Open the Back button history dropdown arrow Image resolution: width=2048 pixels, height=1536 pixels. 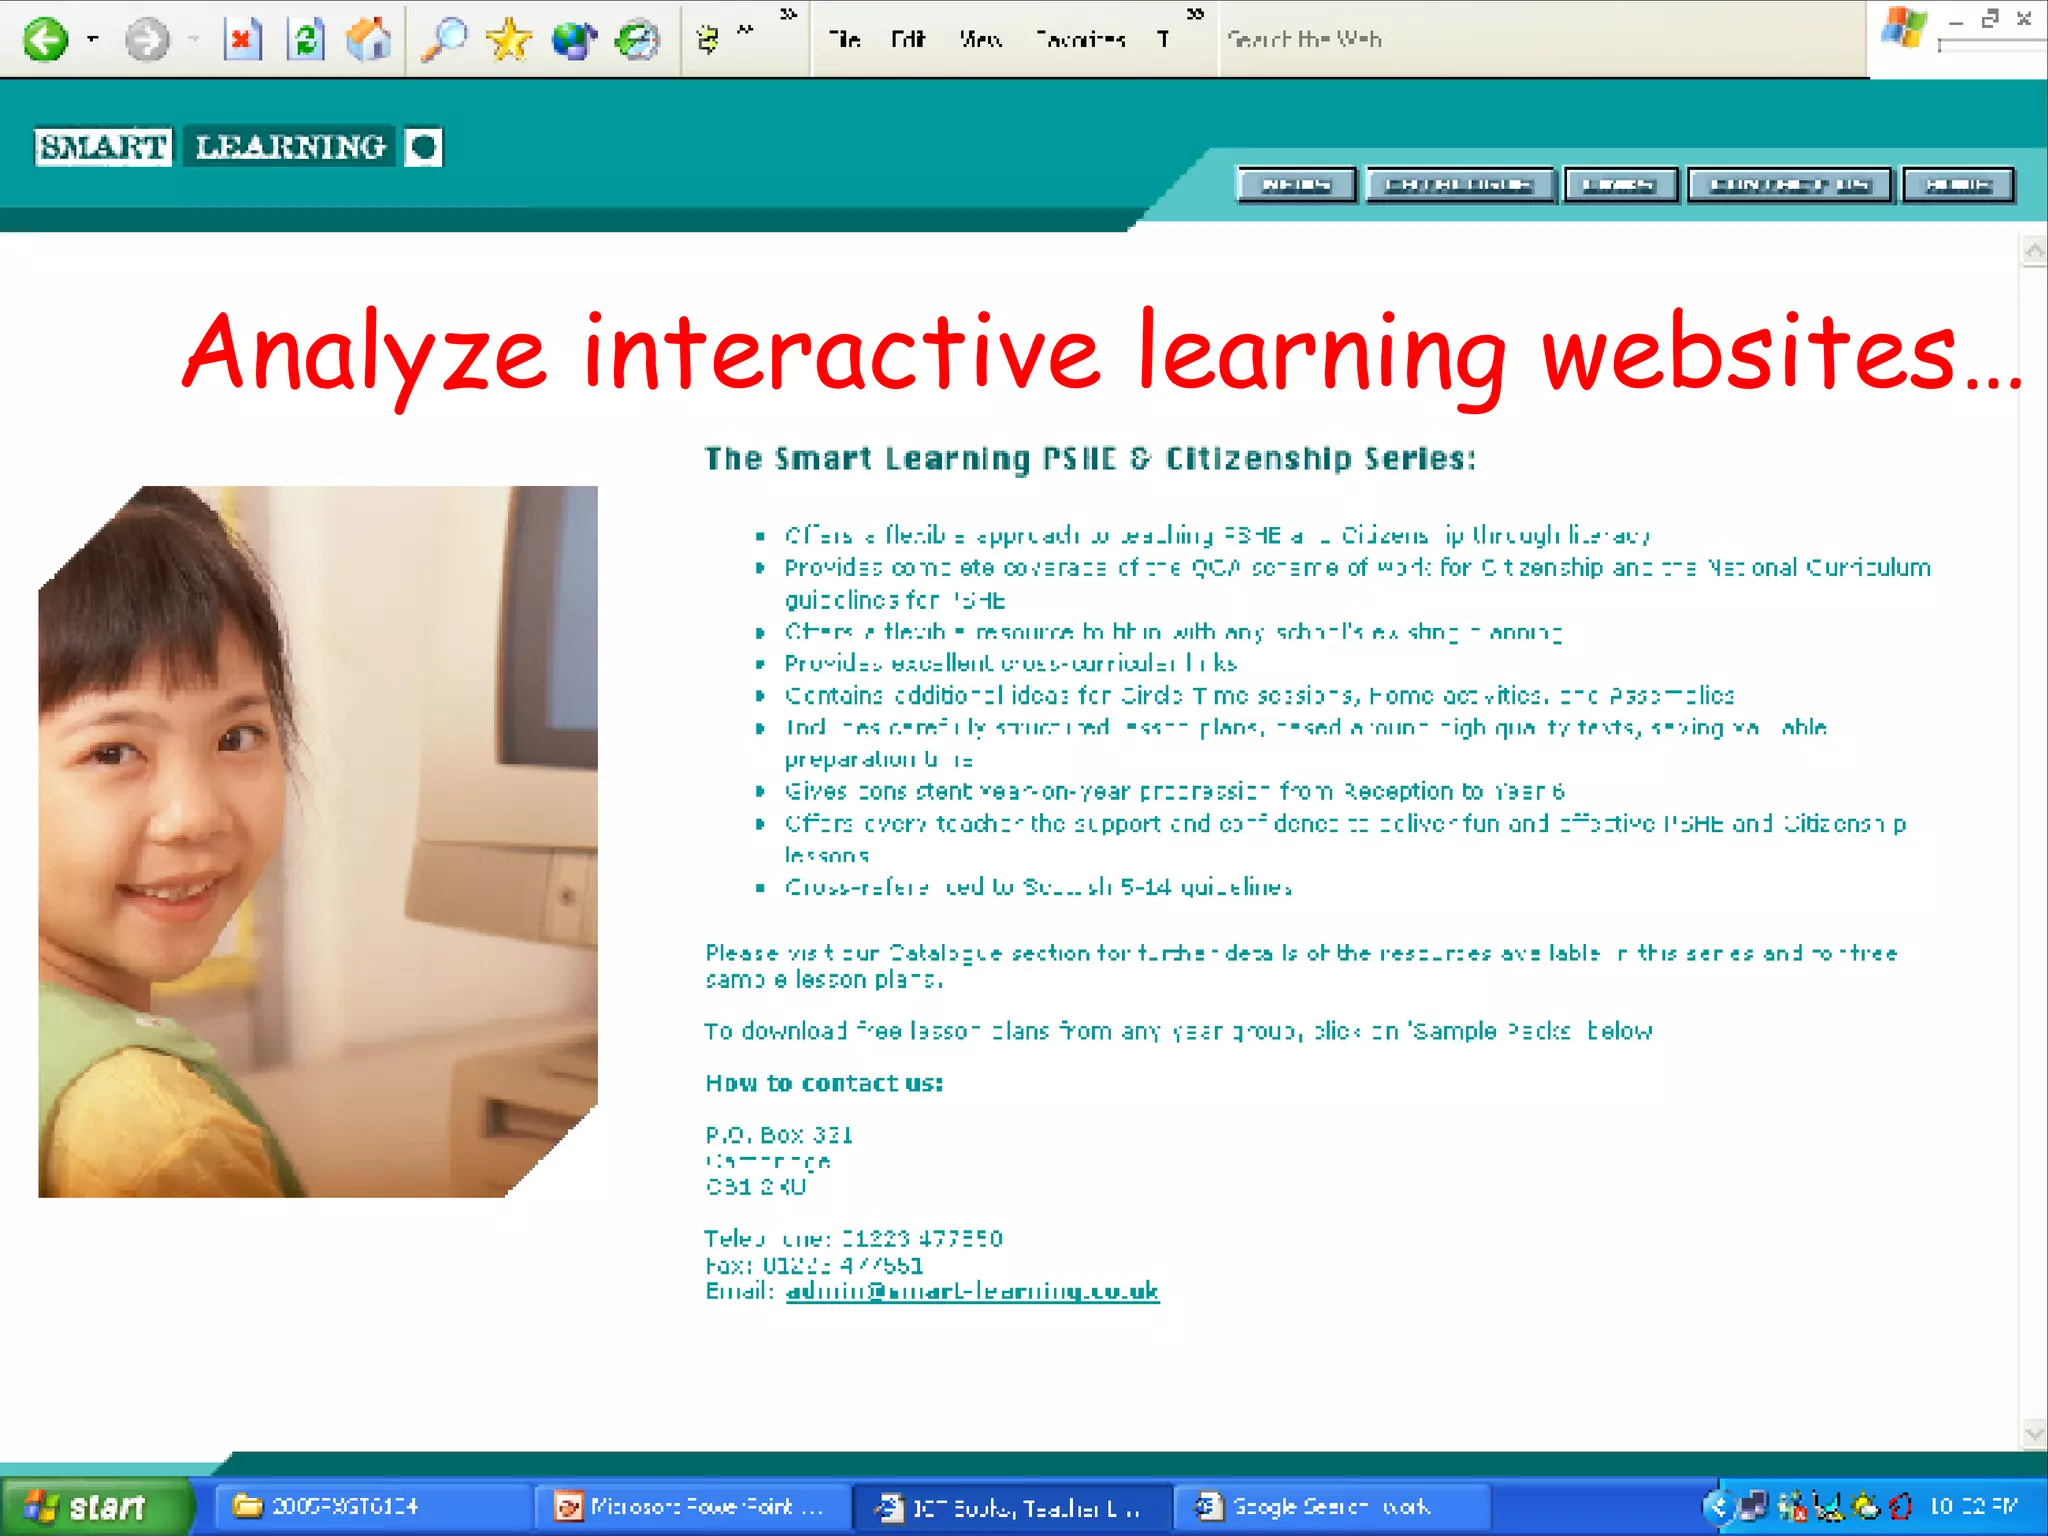tap(92, 40)
